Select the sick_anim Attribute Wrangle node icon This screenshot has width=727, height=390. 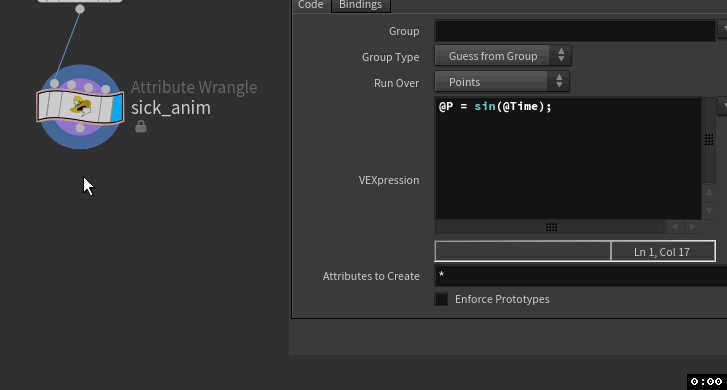tap(80, 107)
